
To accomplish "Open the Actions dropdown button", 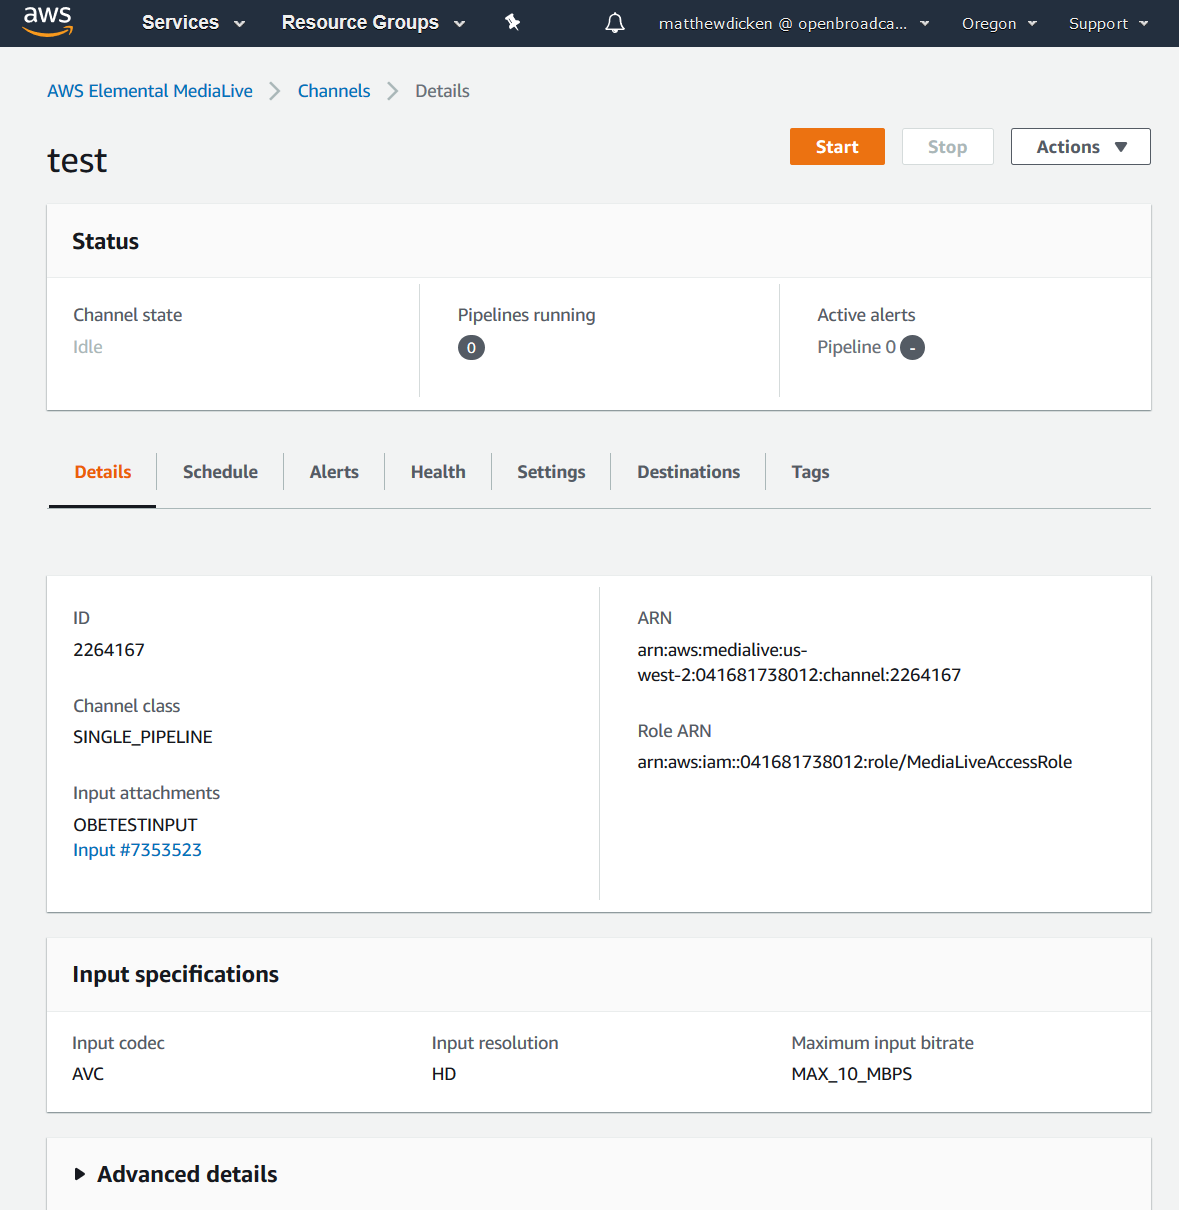I will 1081,147.
